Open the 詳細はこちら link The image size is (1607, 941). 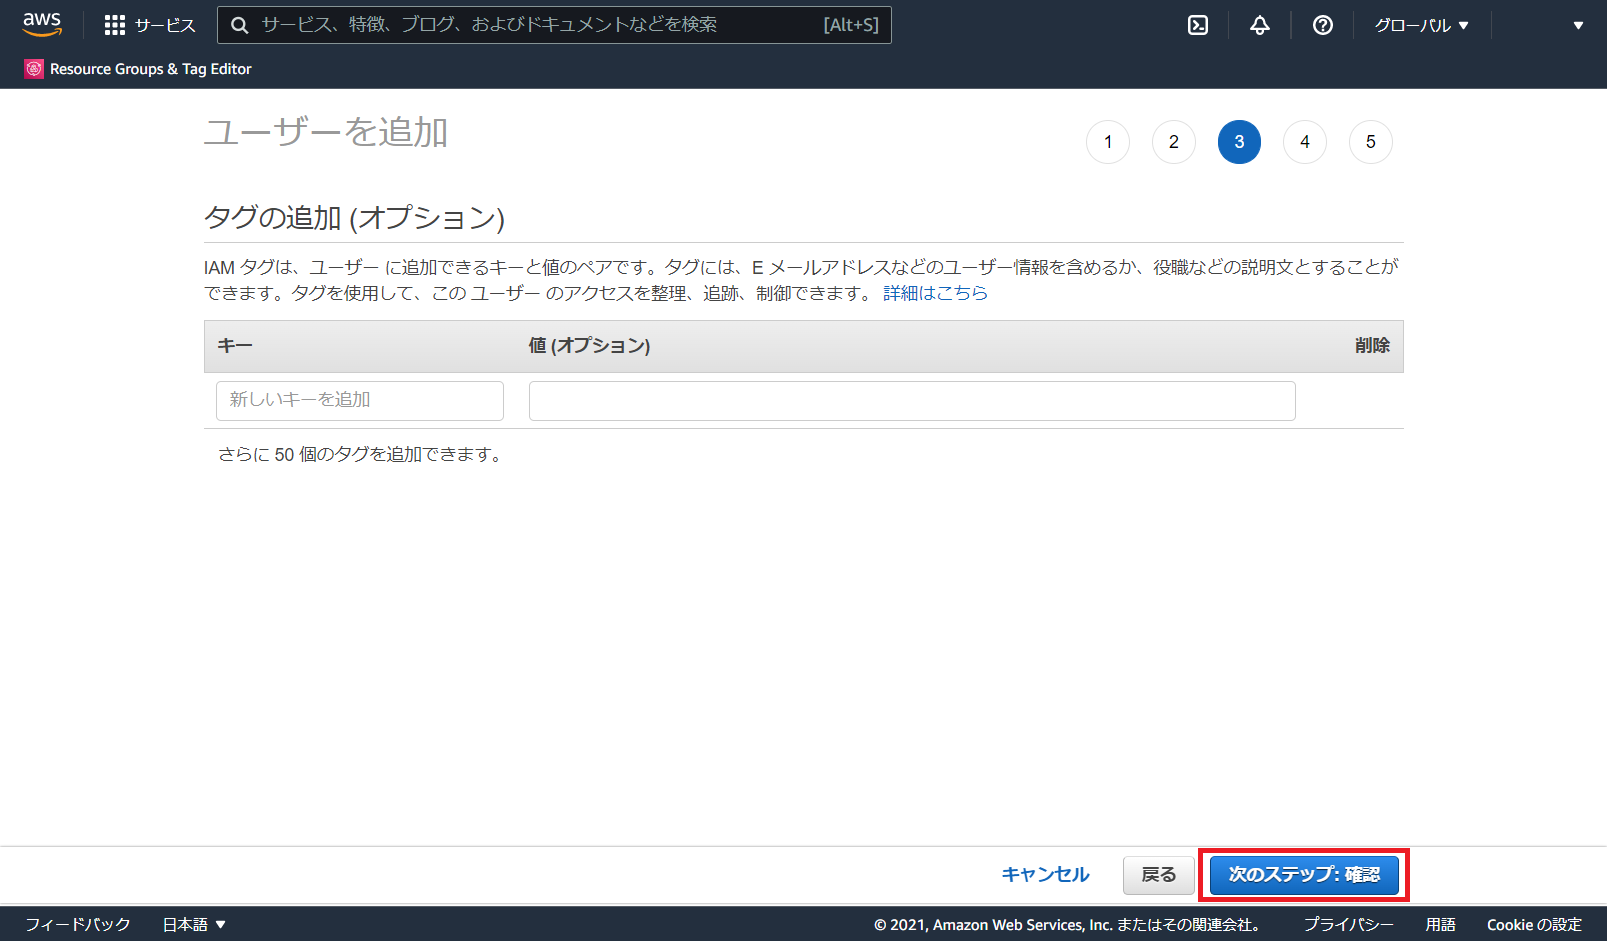[935, 293]
